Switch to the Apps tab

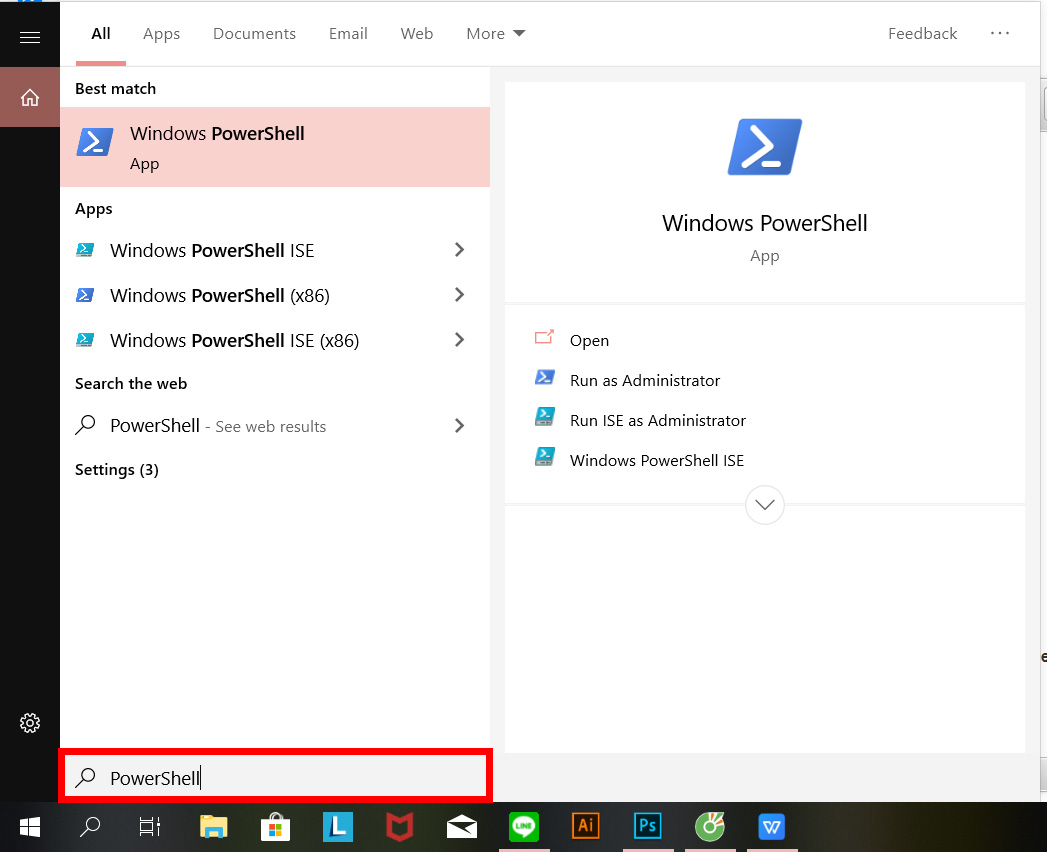pyautogui.click(x=161, y=33)
